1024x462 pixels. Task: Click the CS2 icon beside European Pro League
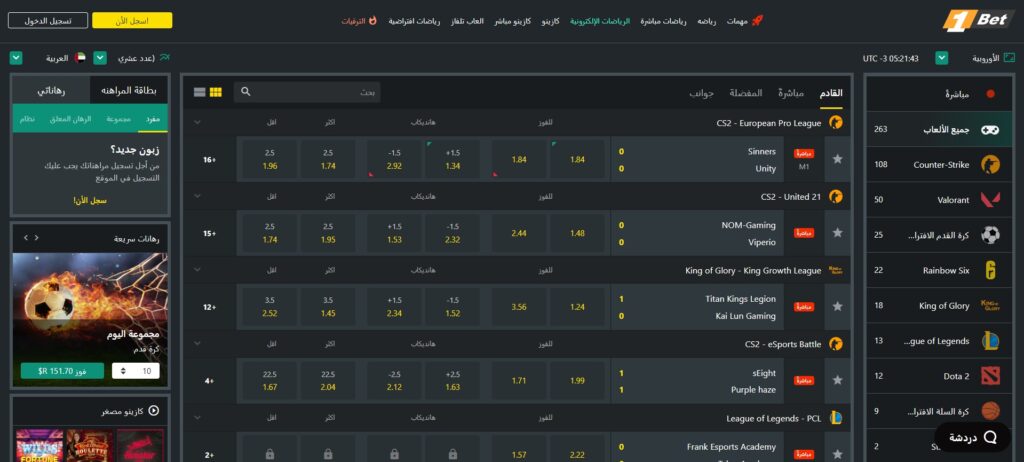click(835, 122)
